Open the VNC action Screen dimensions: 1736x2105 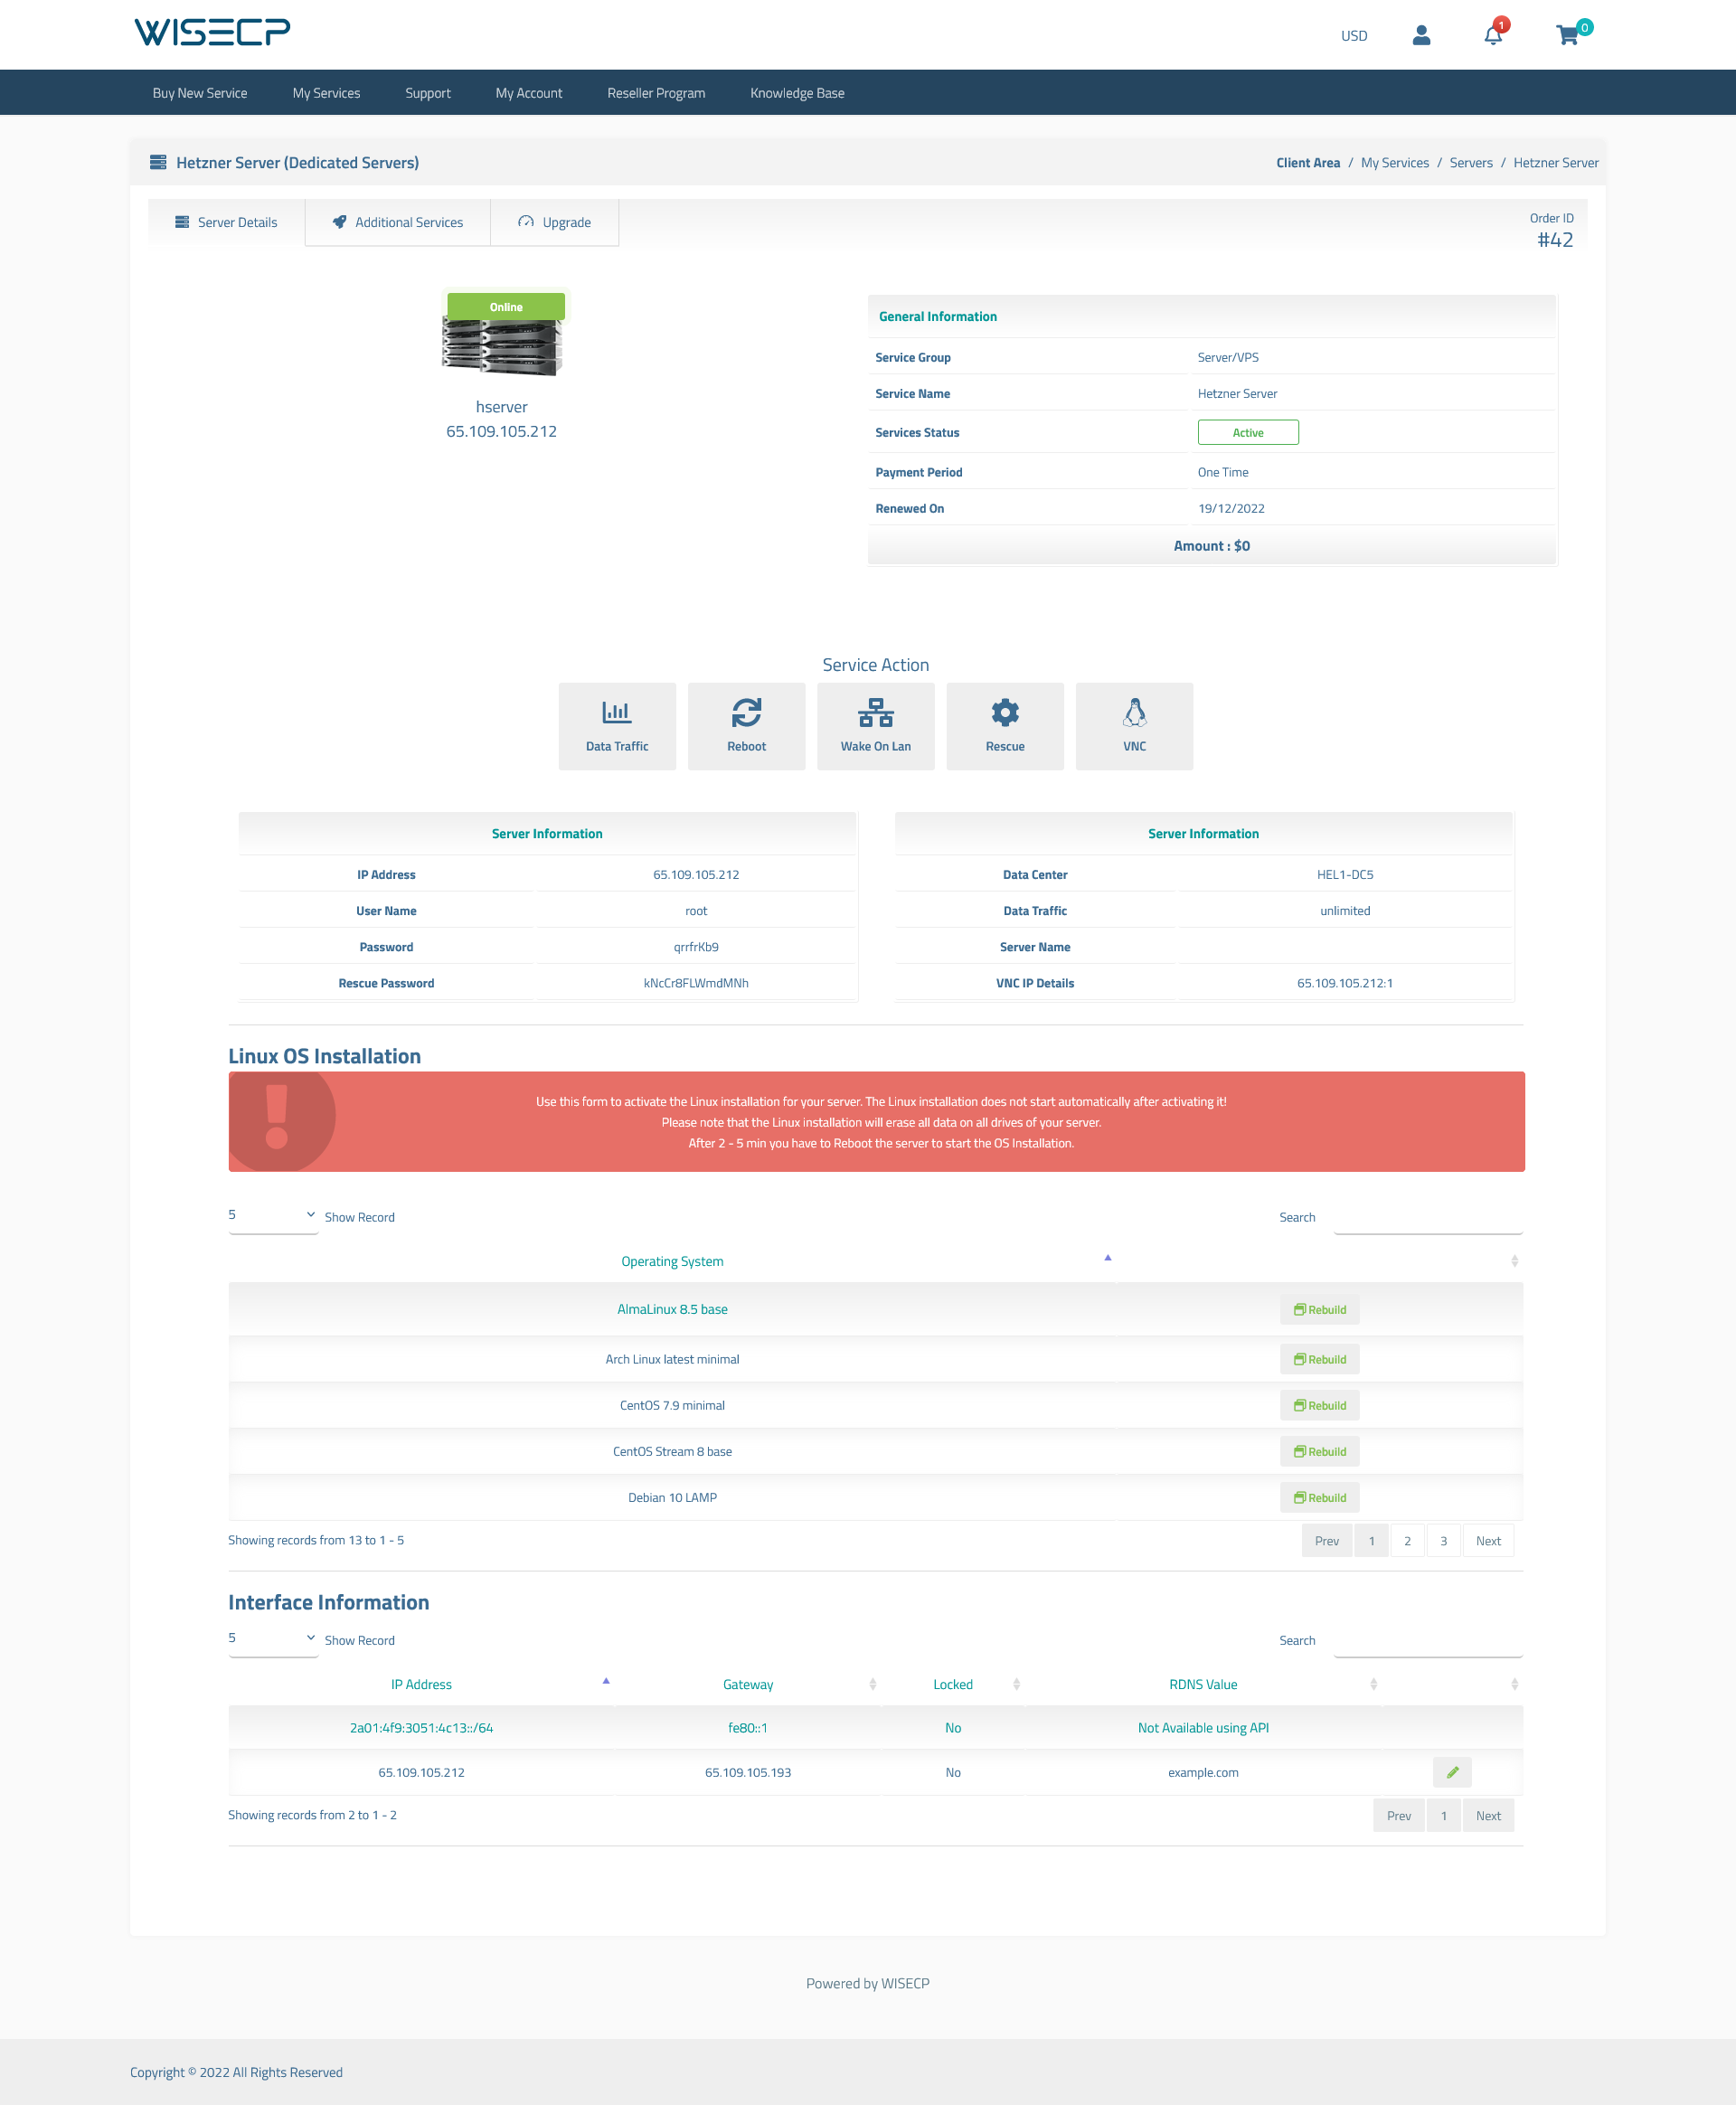pyautogui.click(x=1134, y=726)
